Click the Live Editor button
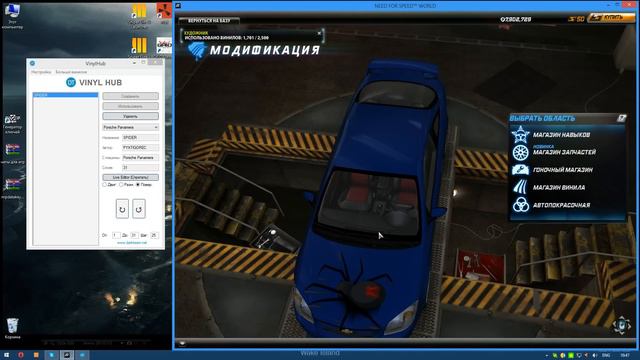Screen dimensions: 640x360 tap(130, 177)
